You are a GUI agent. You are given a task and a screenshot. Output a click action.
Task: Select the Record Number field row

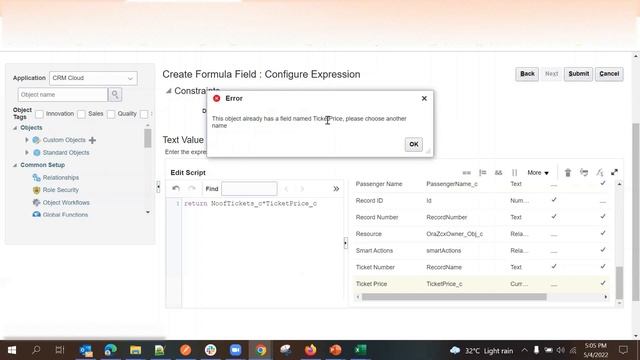[481, 217]
